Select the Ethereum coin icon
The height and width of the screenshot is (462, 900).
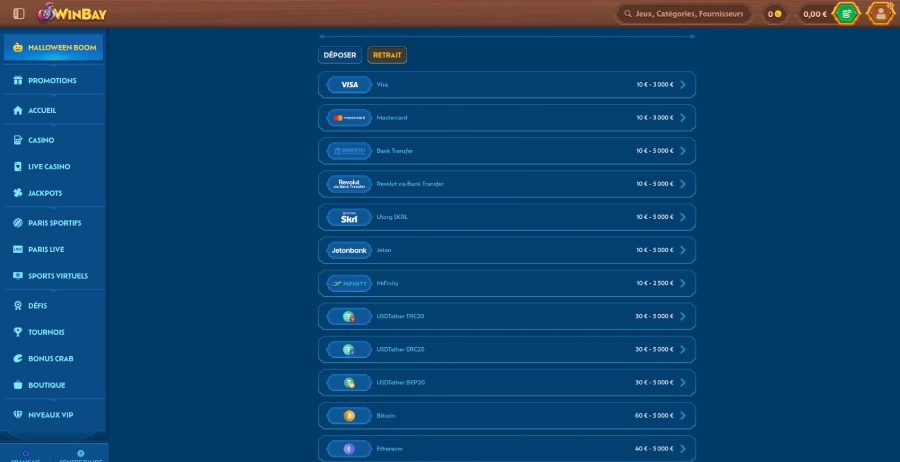[349, 448]
